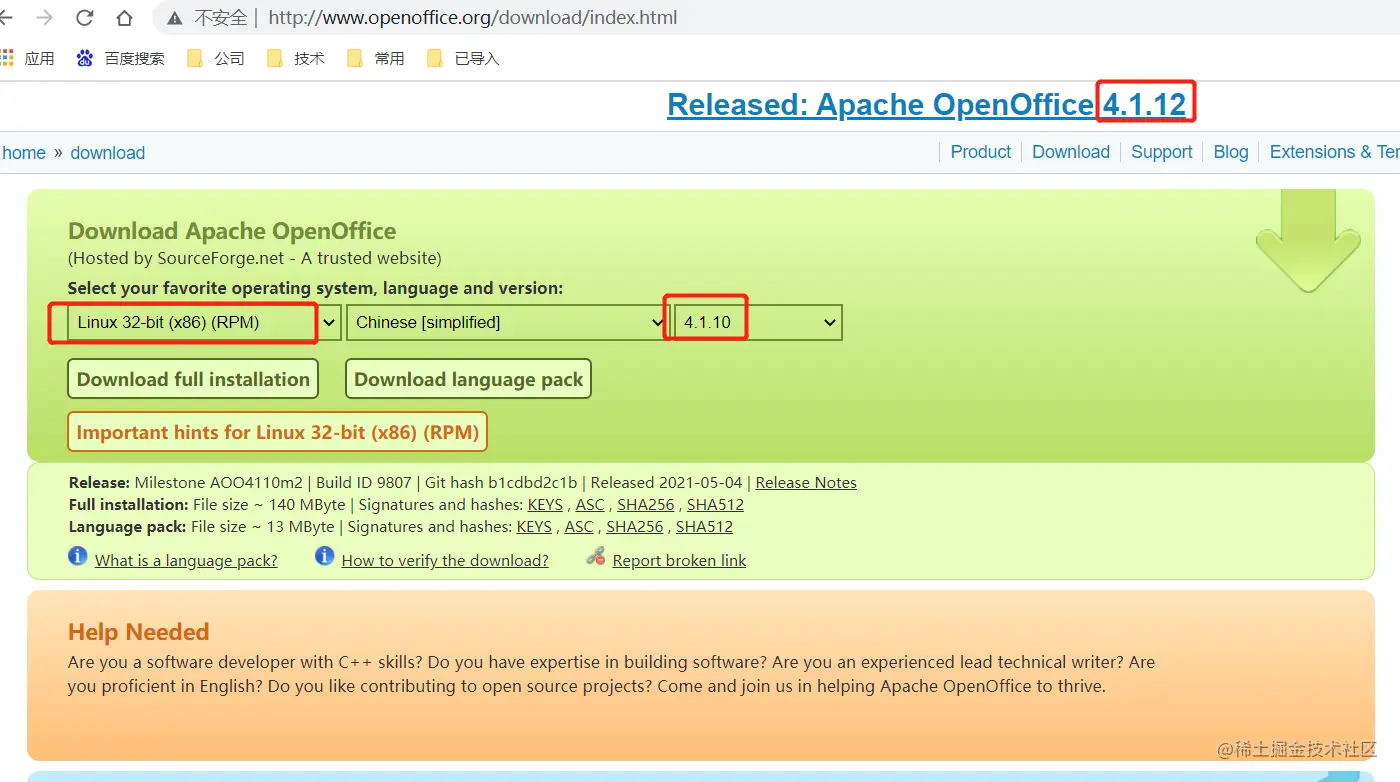The height and width of the screenshot is (782, 1400).
Task: Open How to verify the download link
Action: [445, 561]
